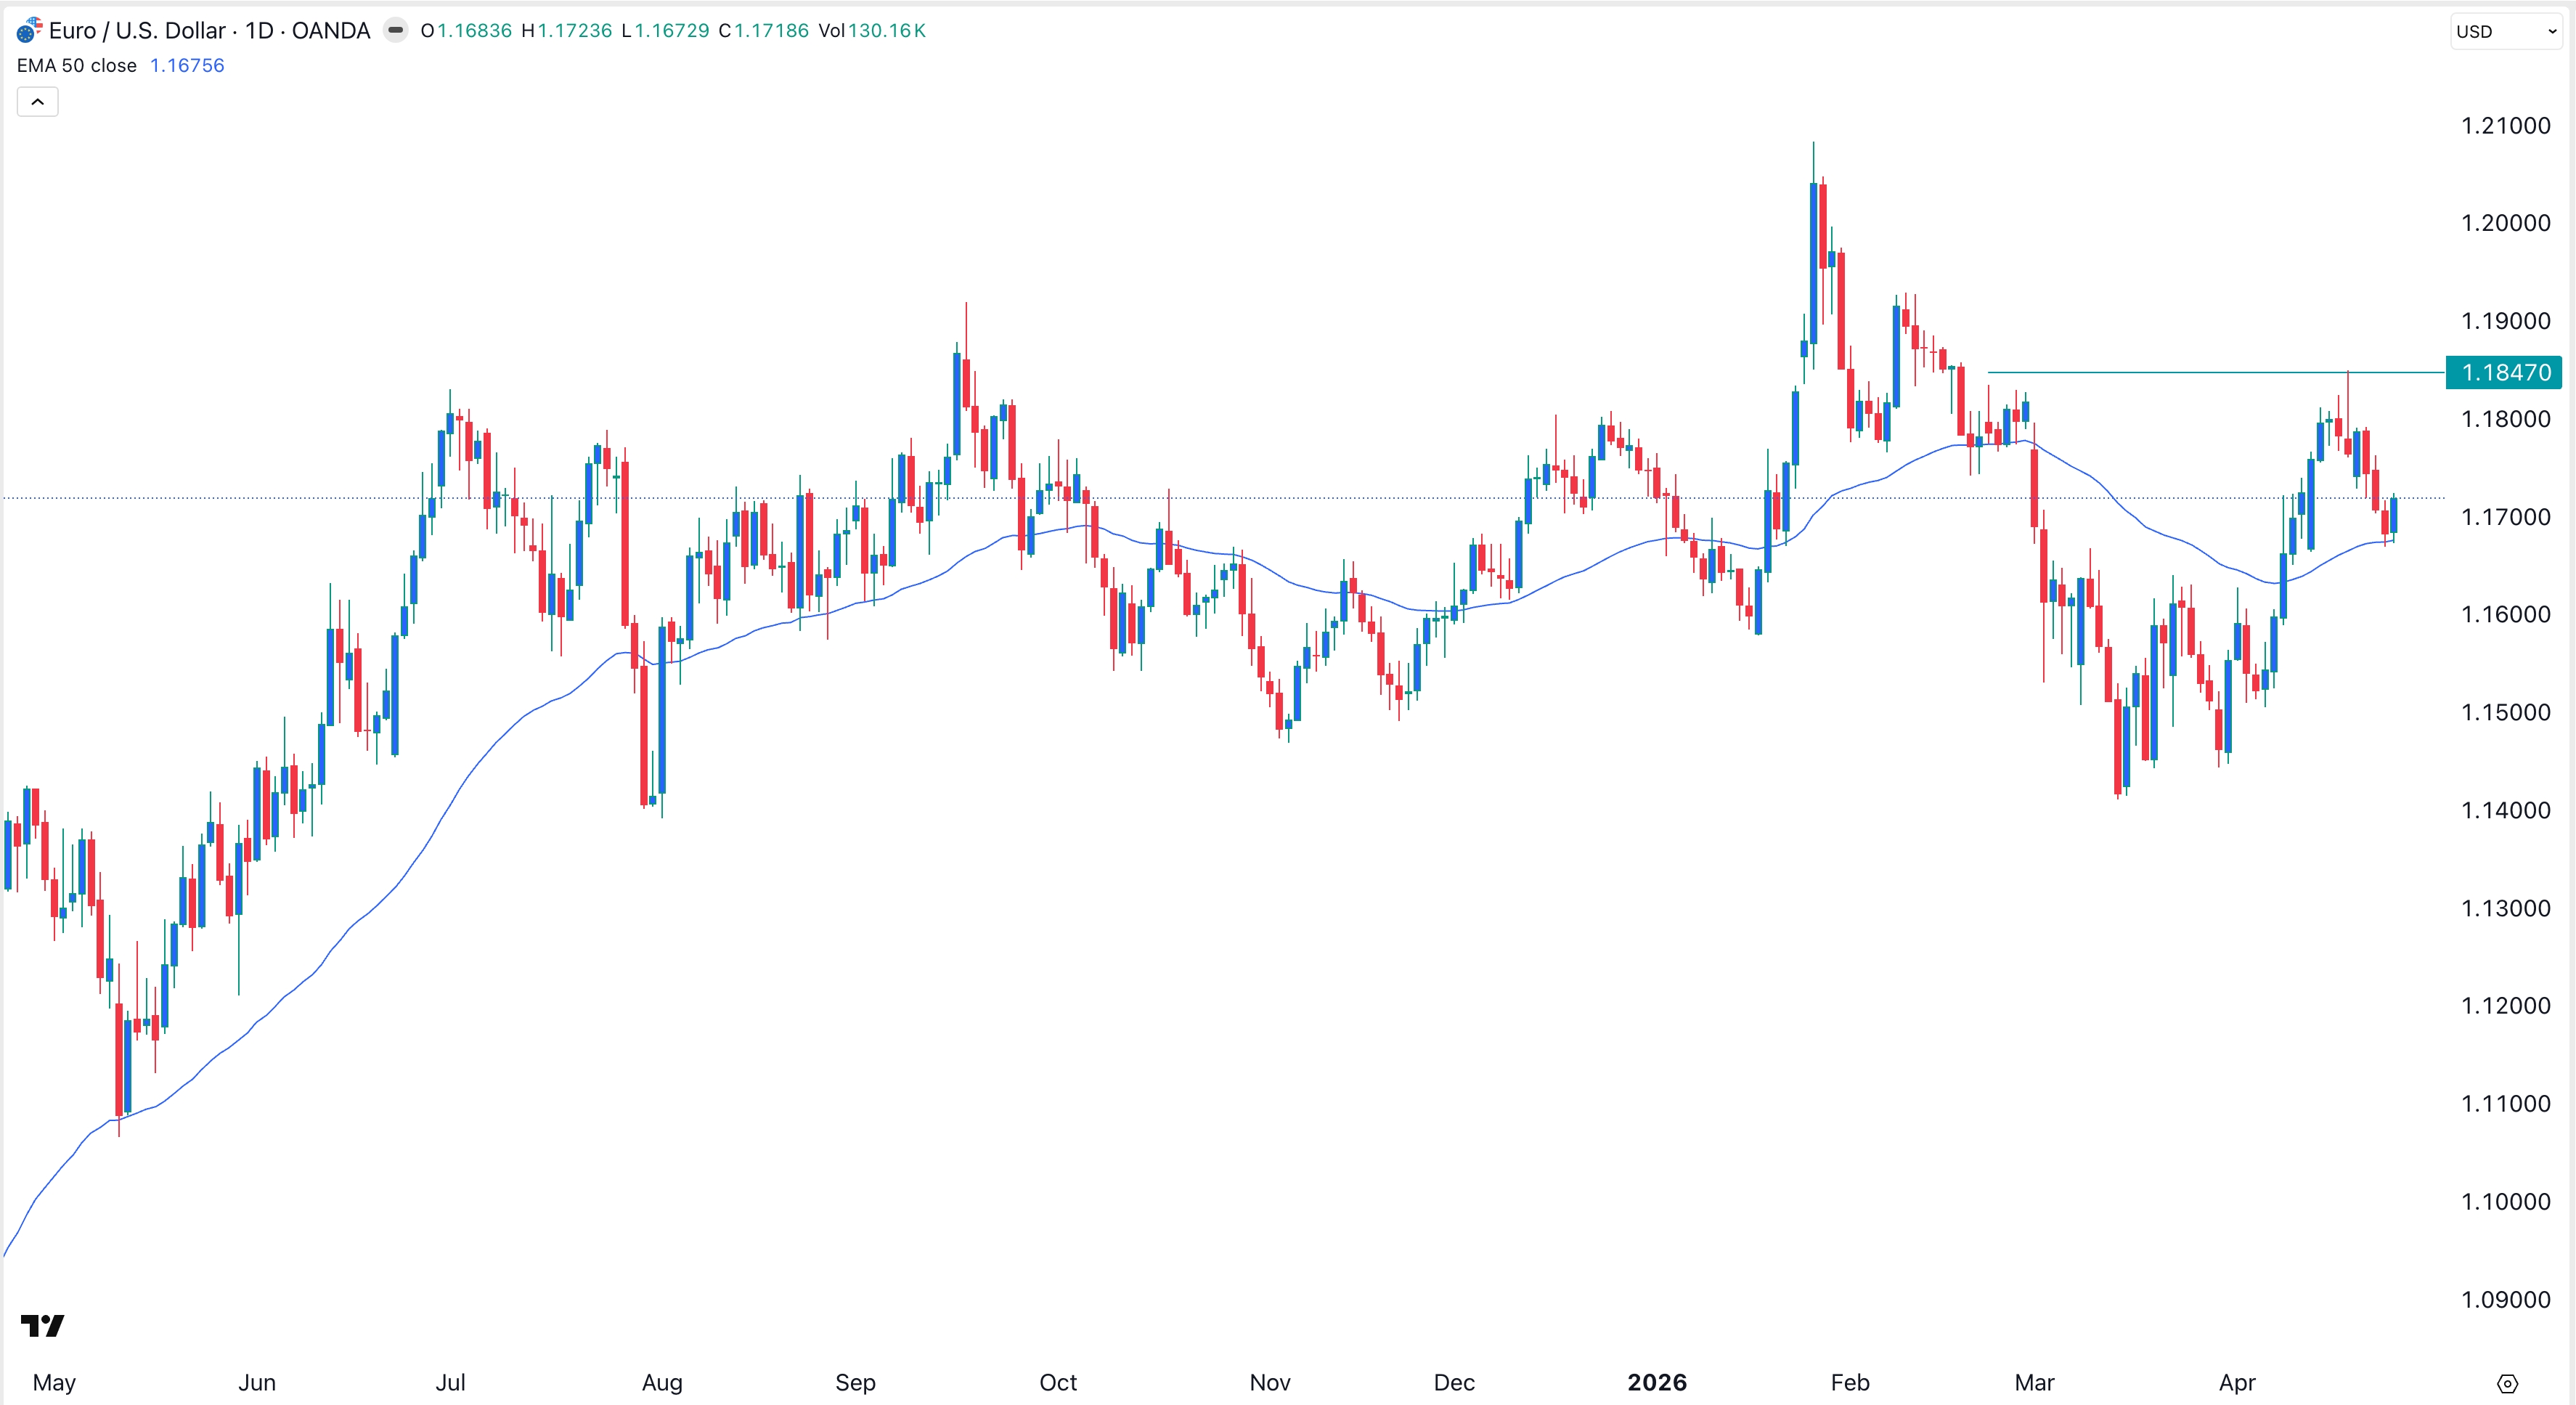Click the bold 2026 label on time axis
2576x1405 pixels.
click(1659, 1383)
